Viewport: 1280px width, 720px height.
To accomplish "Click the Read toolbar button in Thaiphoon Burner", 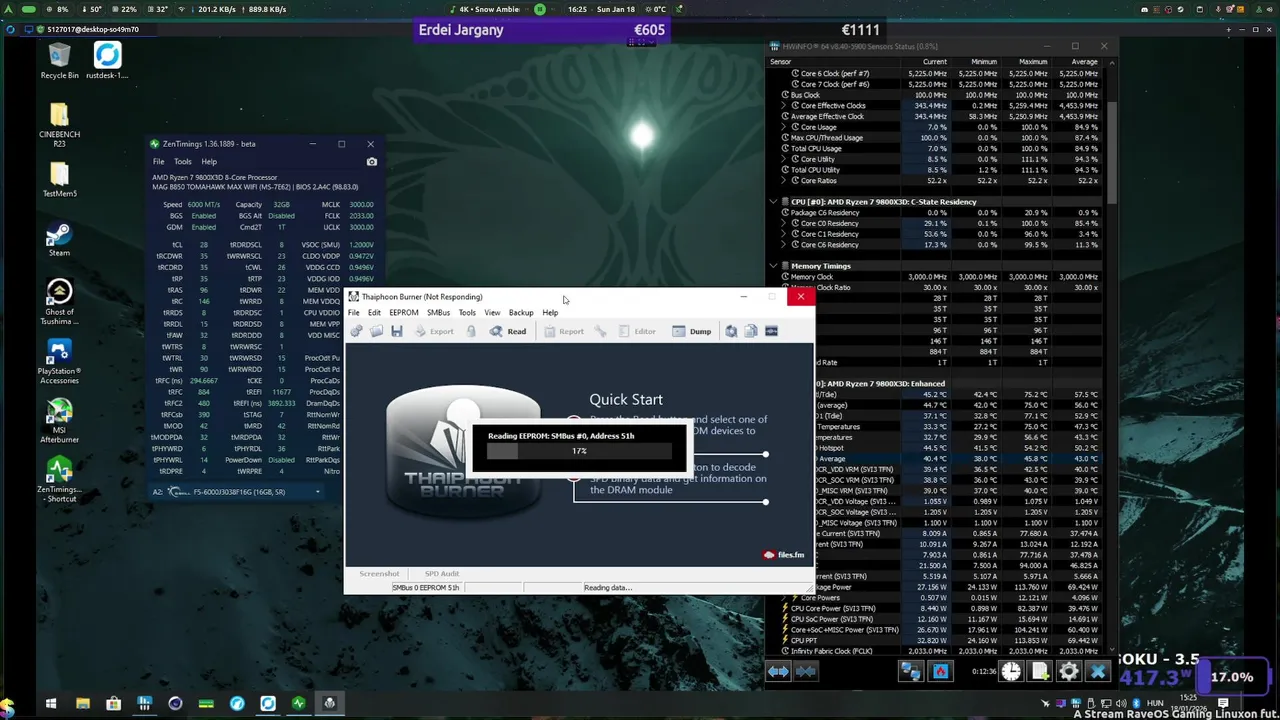I will pos(508,331).
